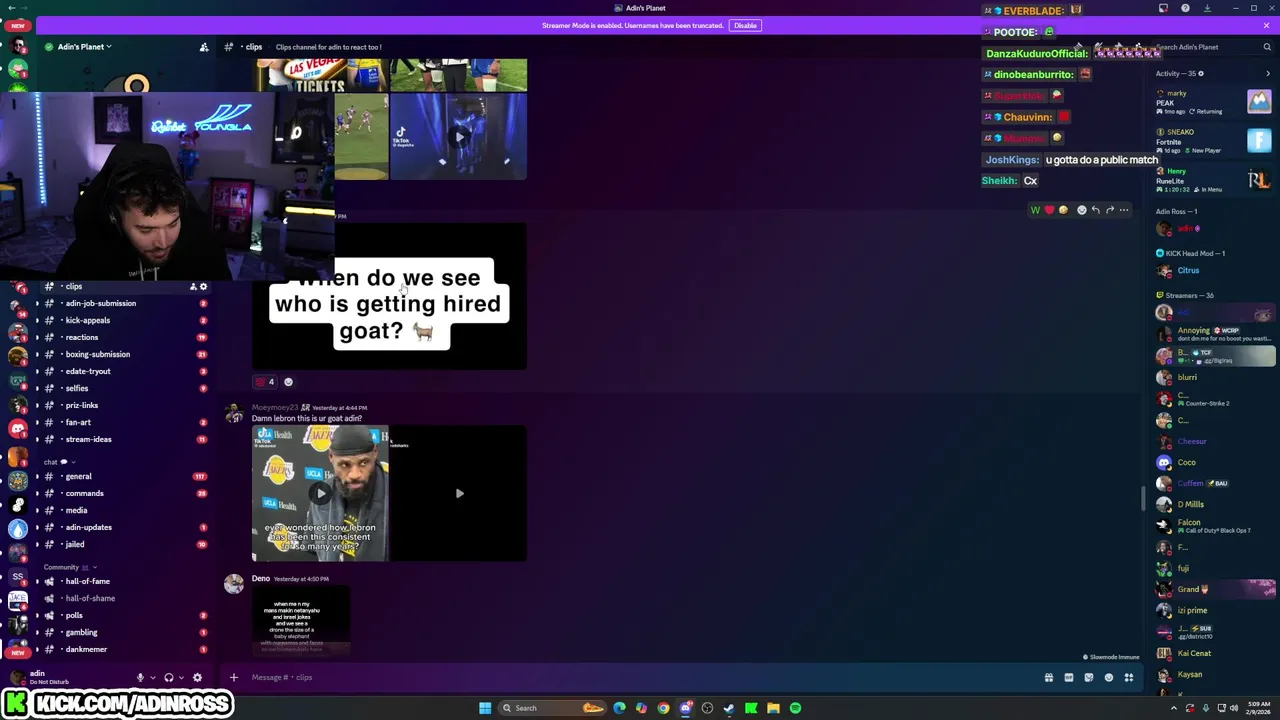The width and height of the screenshot is (1280, 720).
Task: Open More options on hover toolbar
Action: (1124, 210)
